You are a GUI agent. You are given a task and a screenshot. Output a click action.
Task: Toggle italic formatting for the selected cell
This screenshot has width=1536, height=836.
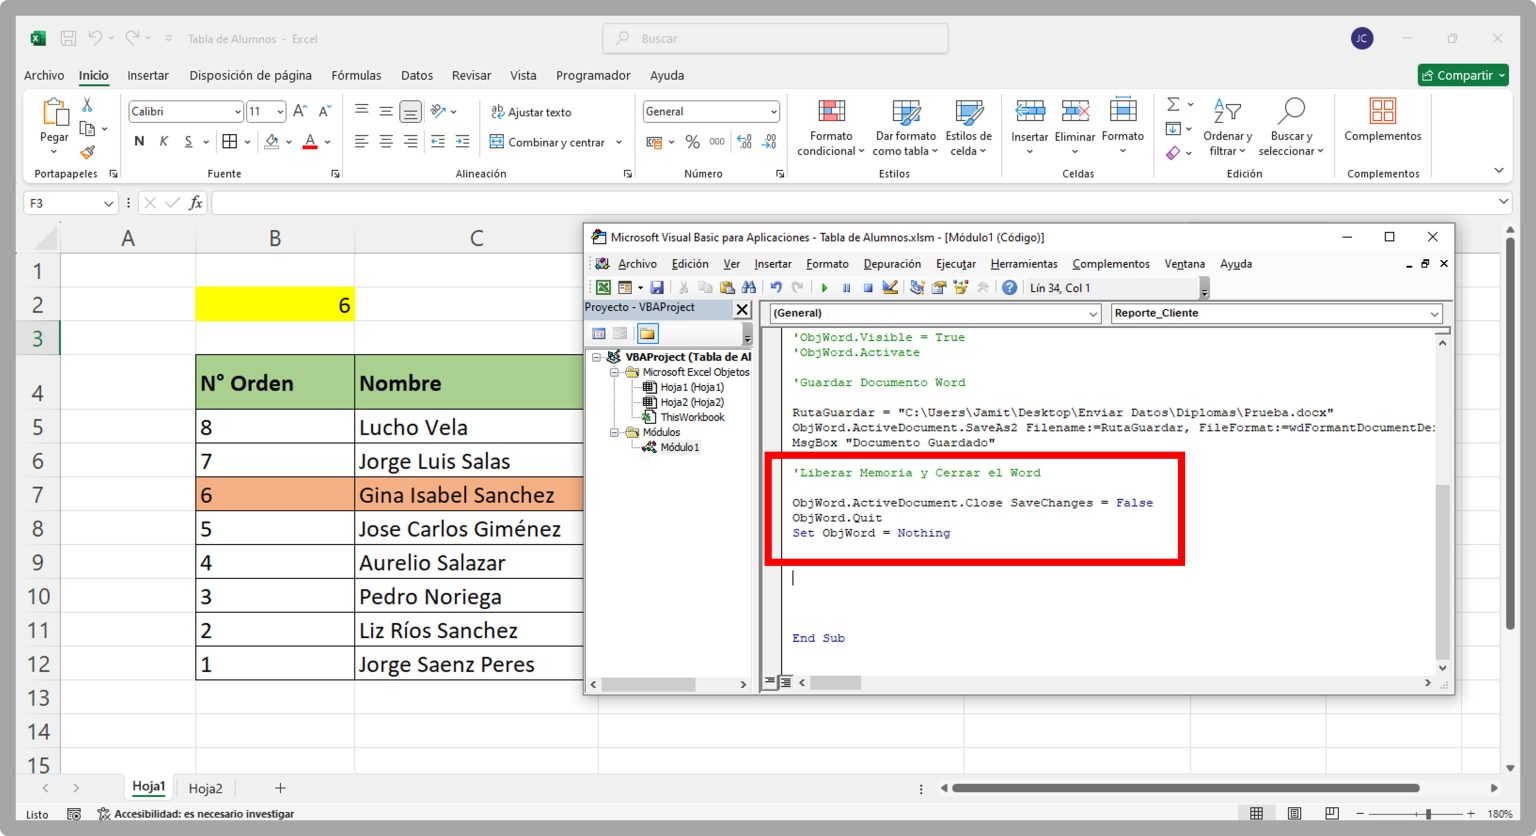163,141
